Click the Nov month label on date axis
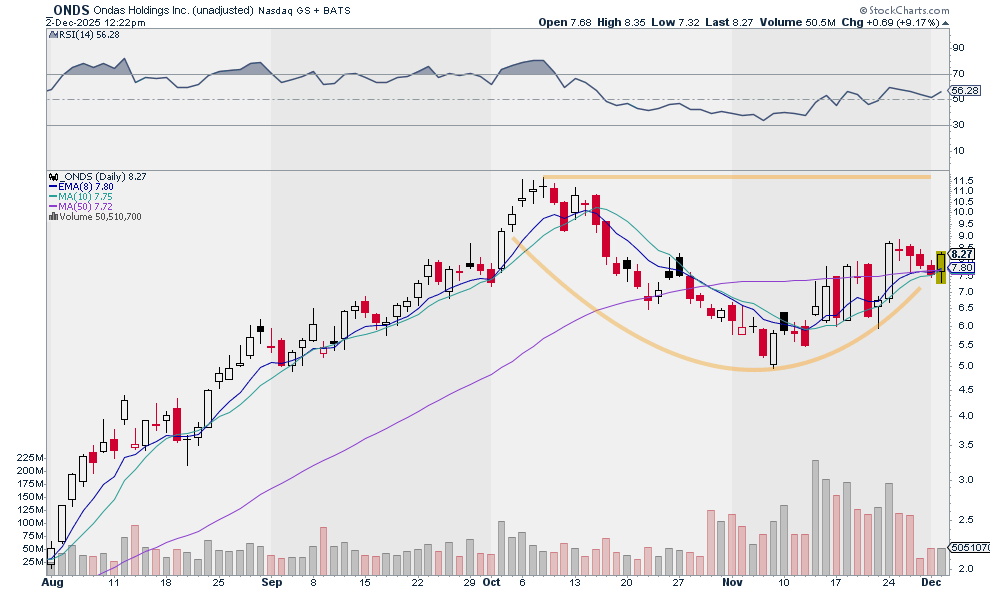Image resolution: width=990 pixels, height=591 pixels. click(x=732, y=582)
